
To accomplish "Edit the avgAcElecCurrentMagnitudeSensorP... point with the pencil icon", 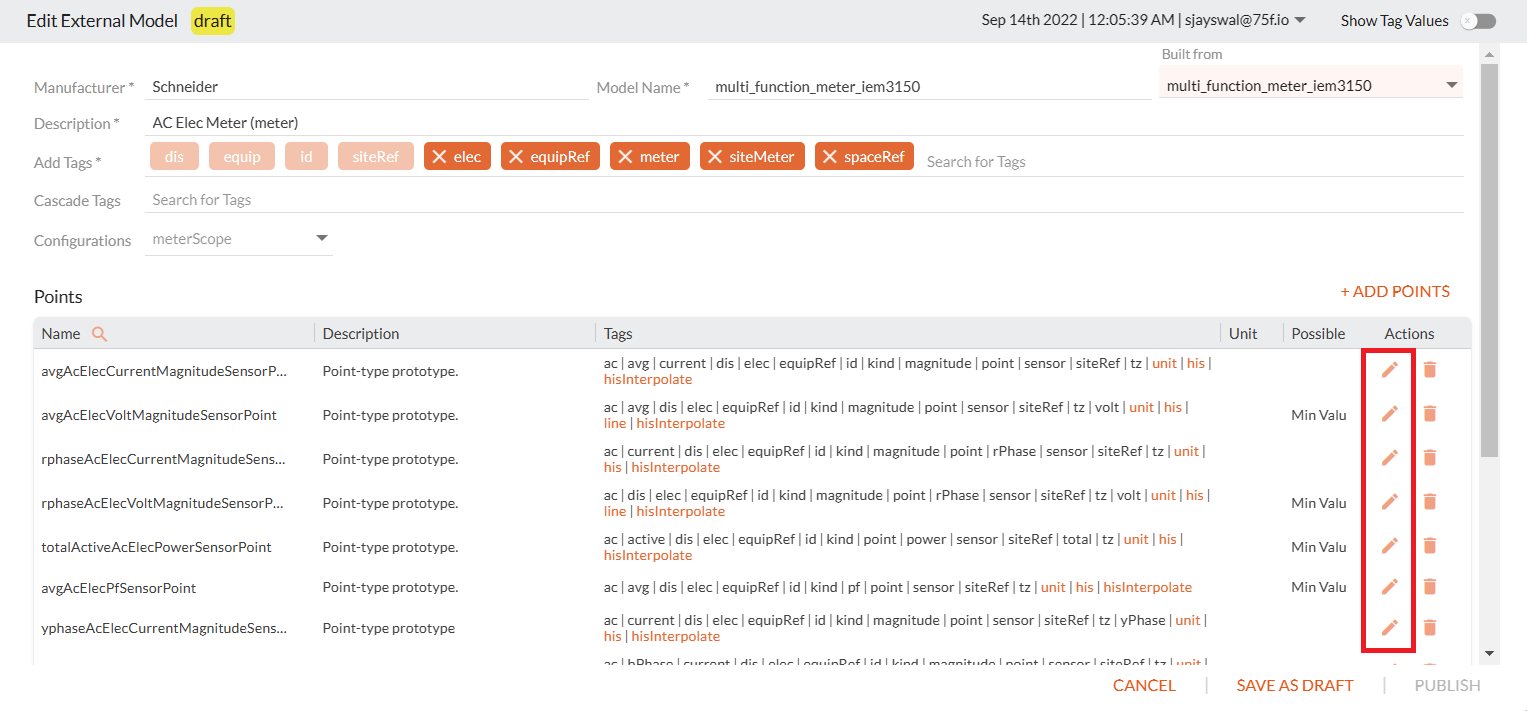I will (x=1389, y=370).
